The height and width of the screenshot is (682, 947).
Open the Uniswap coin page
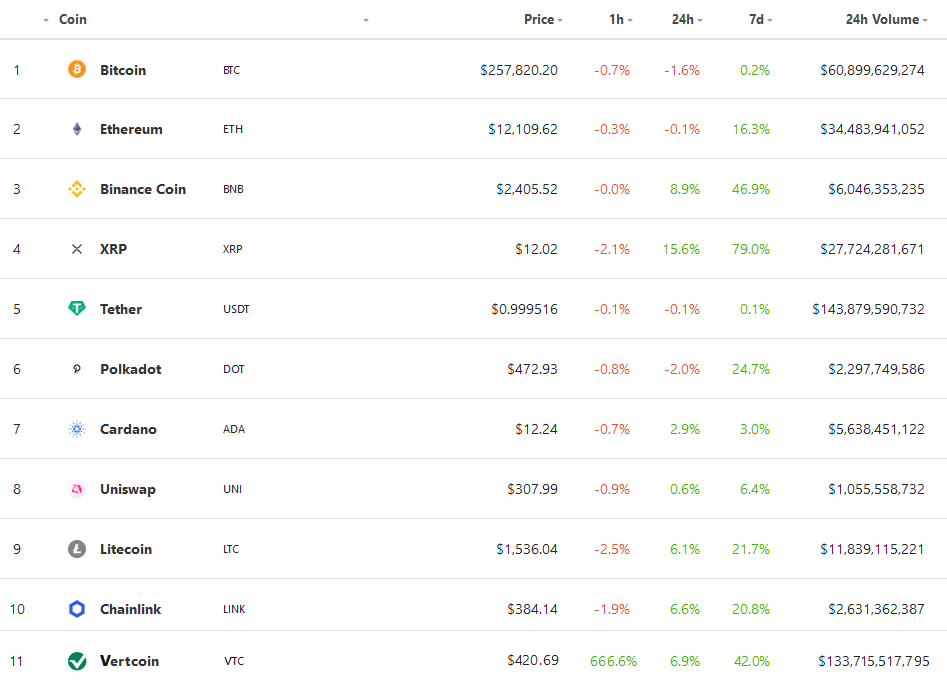click(x=127, y=489)
